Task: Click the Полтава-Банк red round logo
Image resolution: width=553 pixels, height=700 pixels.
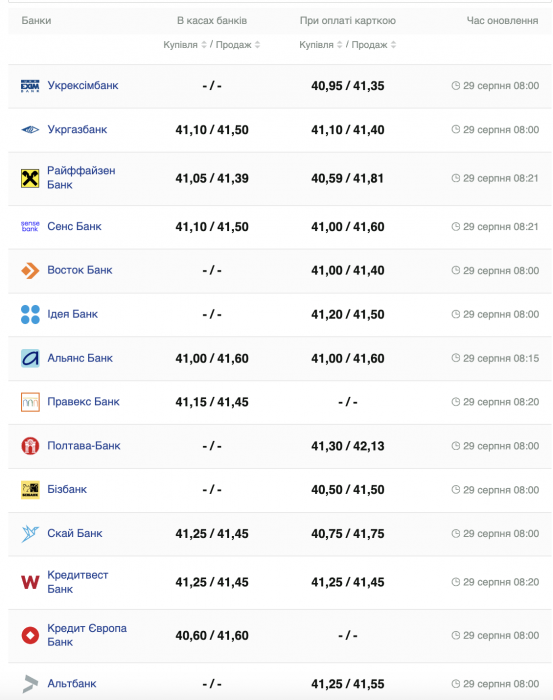Action: click(x=30, y=446)
